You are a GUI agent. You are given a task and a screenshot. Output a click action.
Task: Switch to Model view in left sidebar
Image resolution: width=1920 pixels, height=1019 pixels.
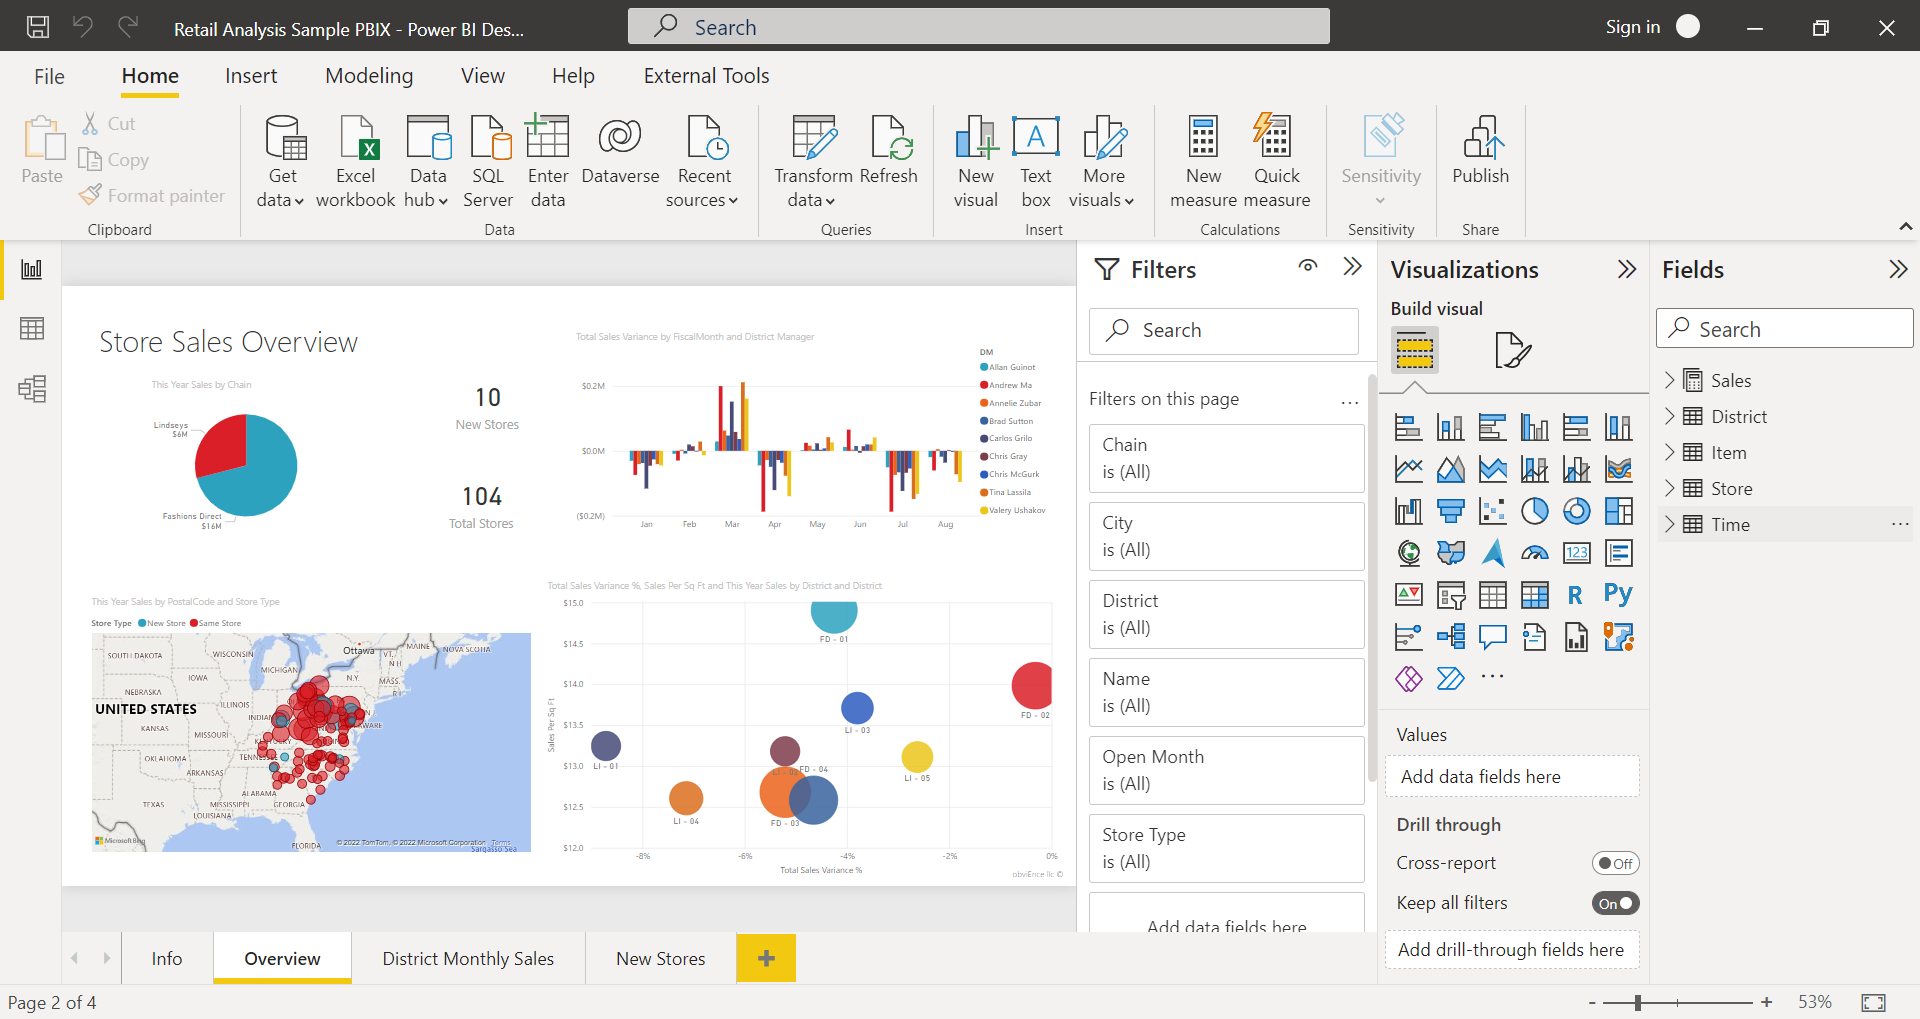(x=31, y=389)
